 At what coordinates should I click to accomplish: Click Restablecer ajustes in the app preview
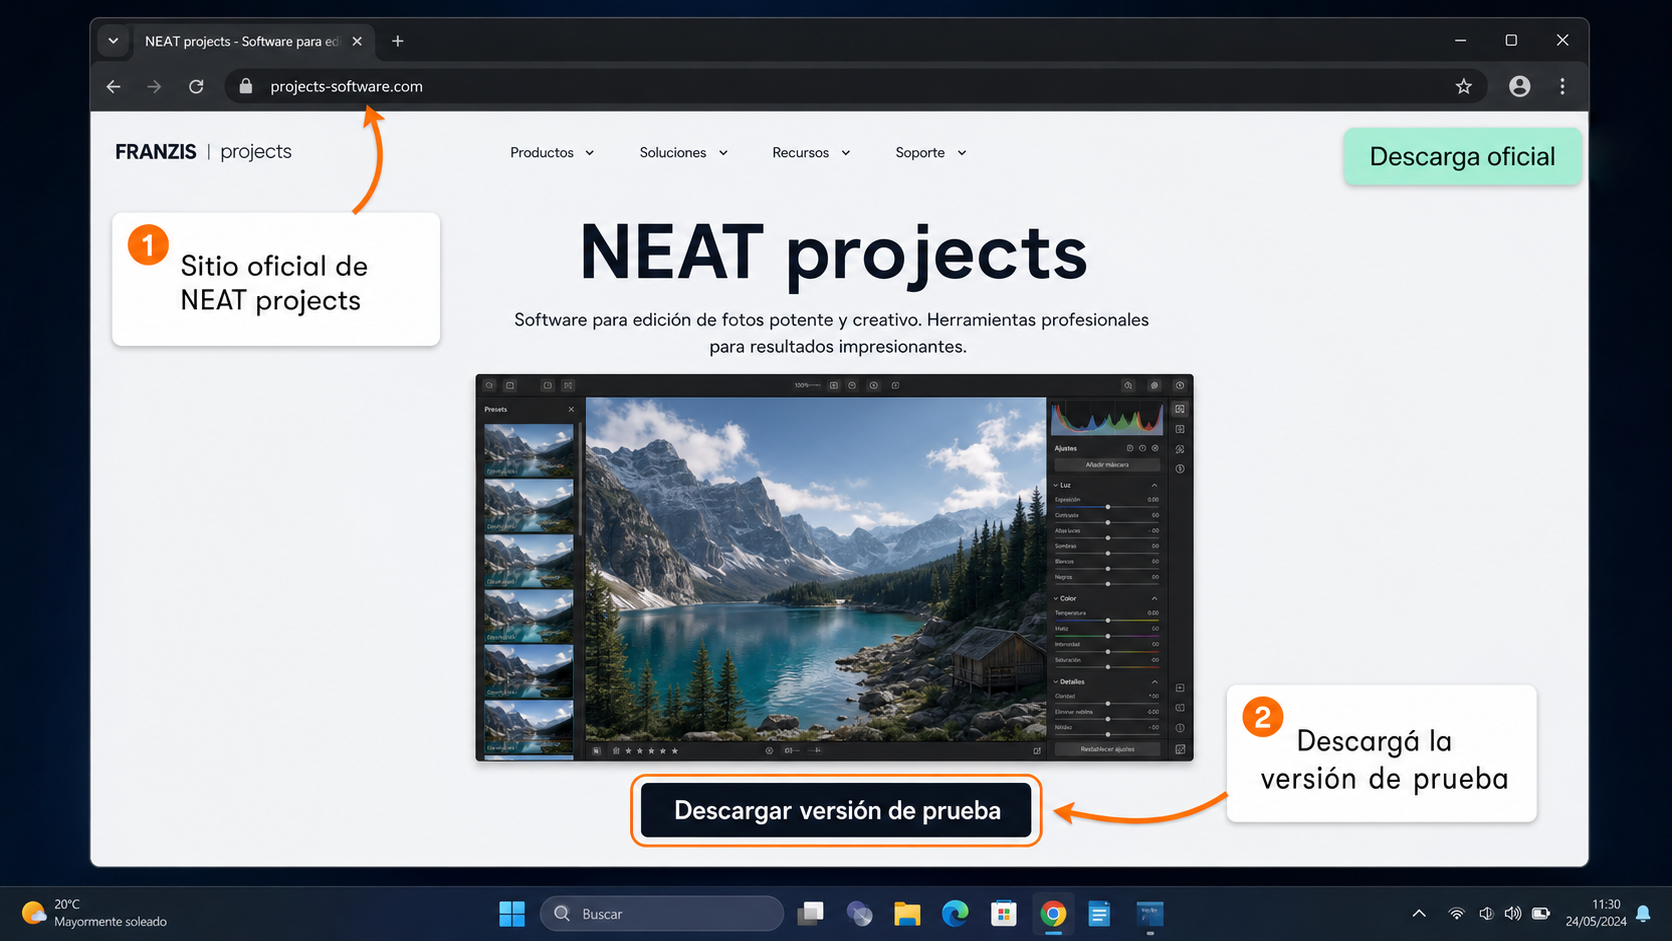[1107, 749]
